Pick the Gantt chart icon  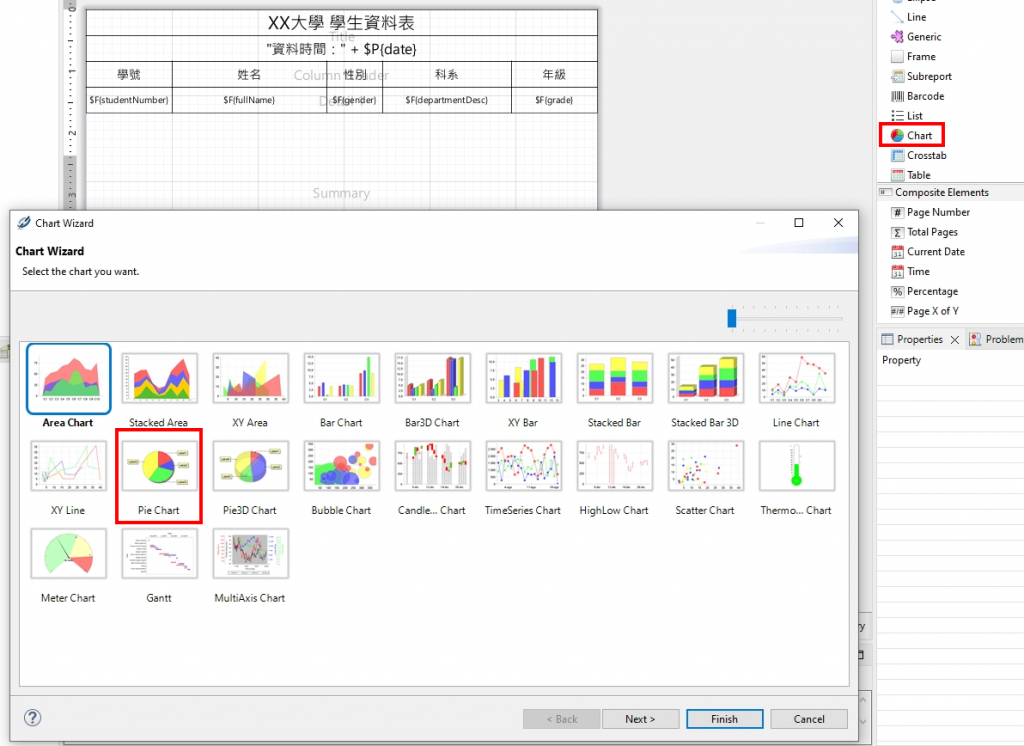coord(159,553)
